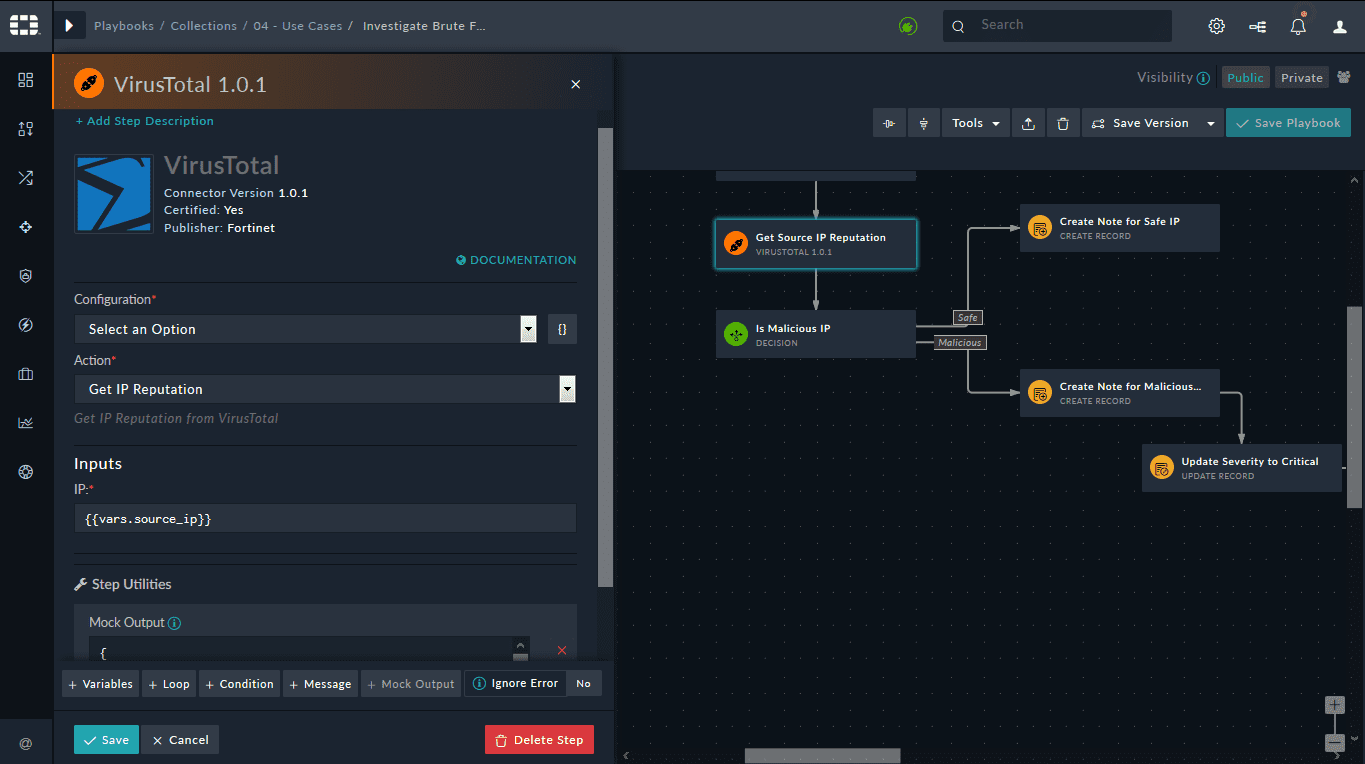Open the notifications bell
Viewport: 1365px width, 764px height.
pos(1298,26)
